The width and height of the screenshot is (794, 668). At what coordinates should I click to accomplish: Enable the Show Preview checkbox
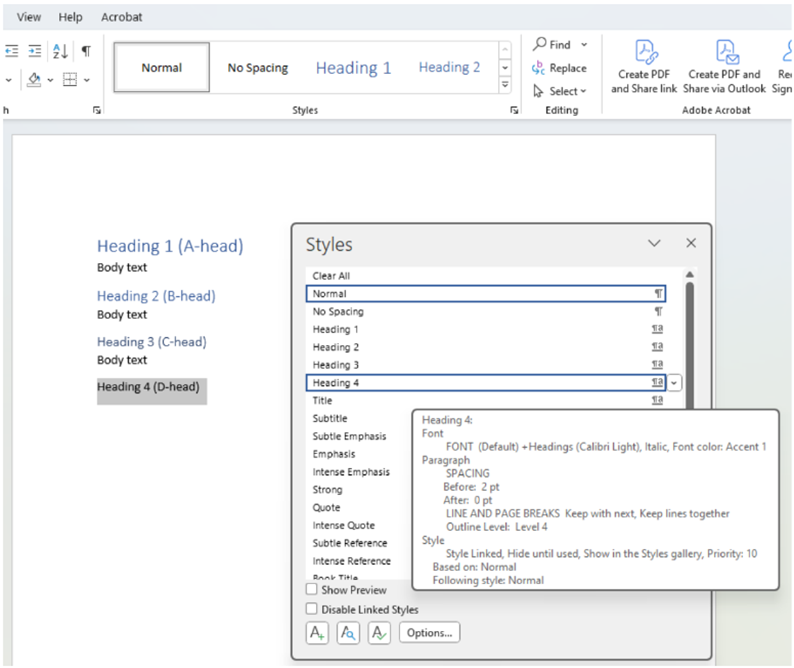(x=312, y=590)
